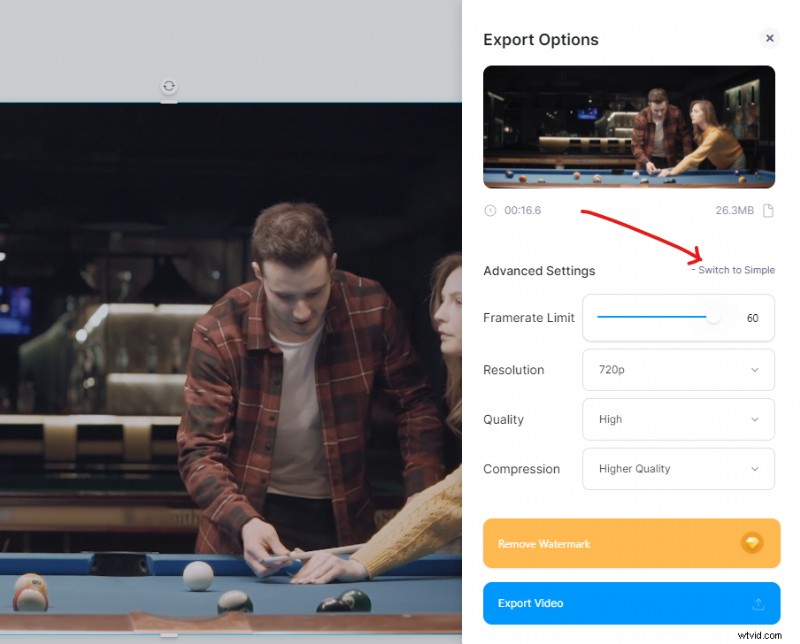Open the Compression dropdown showing Higher Quality

tap(678, 469)
